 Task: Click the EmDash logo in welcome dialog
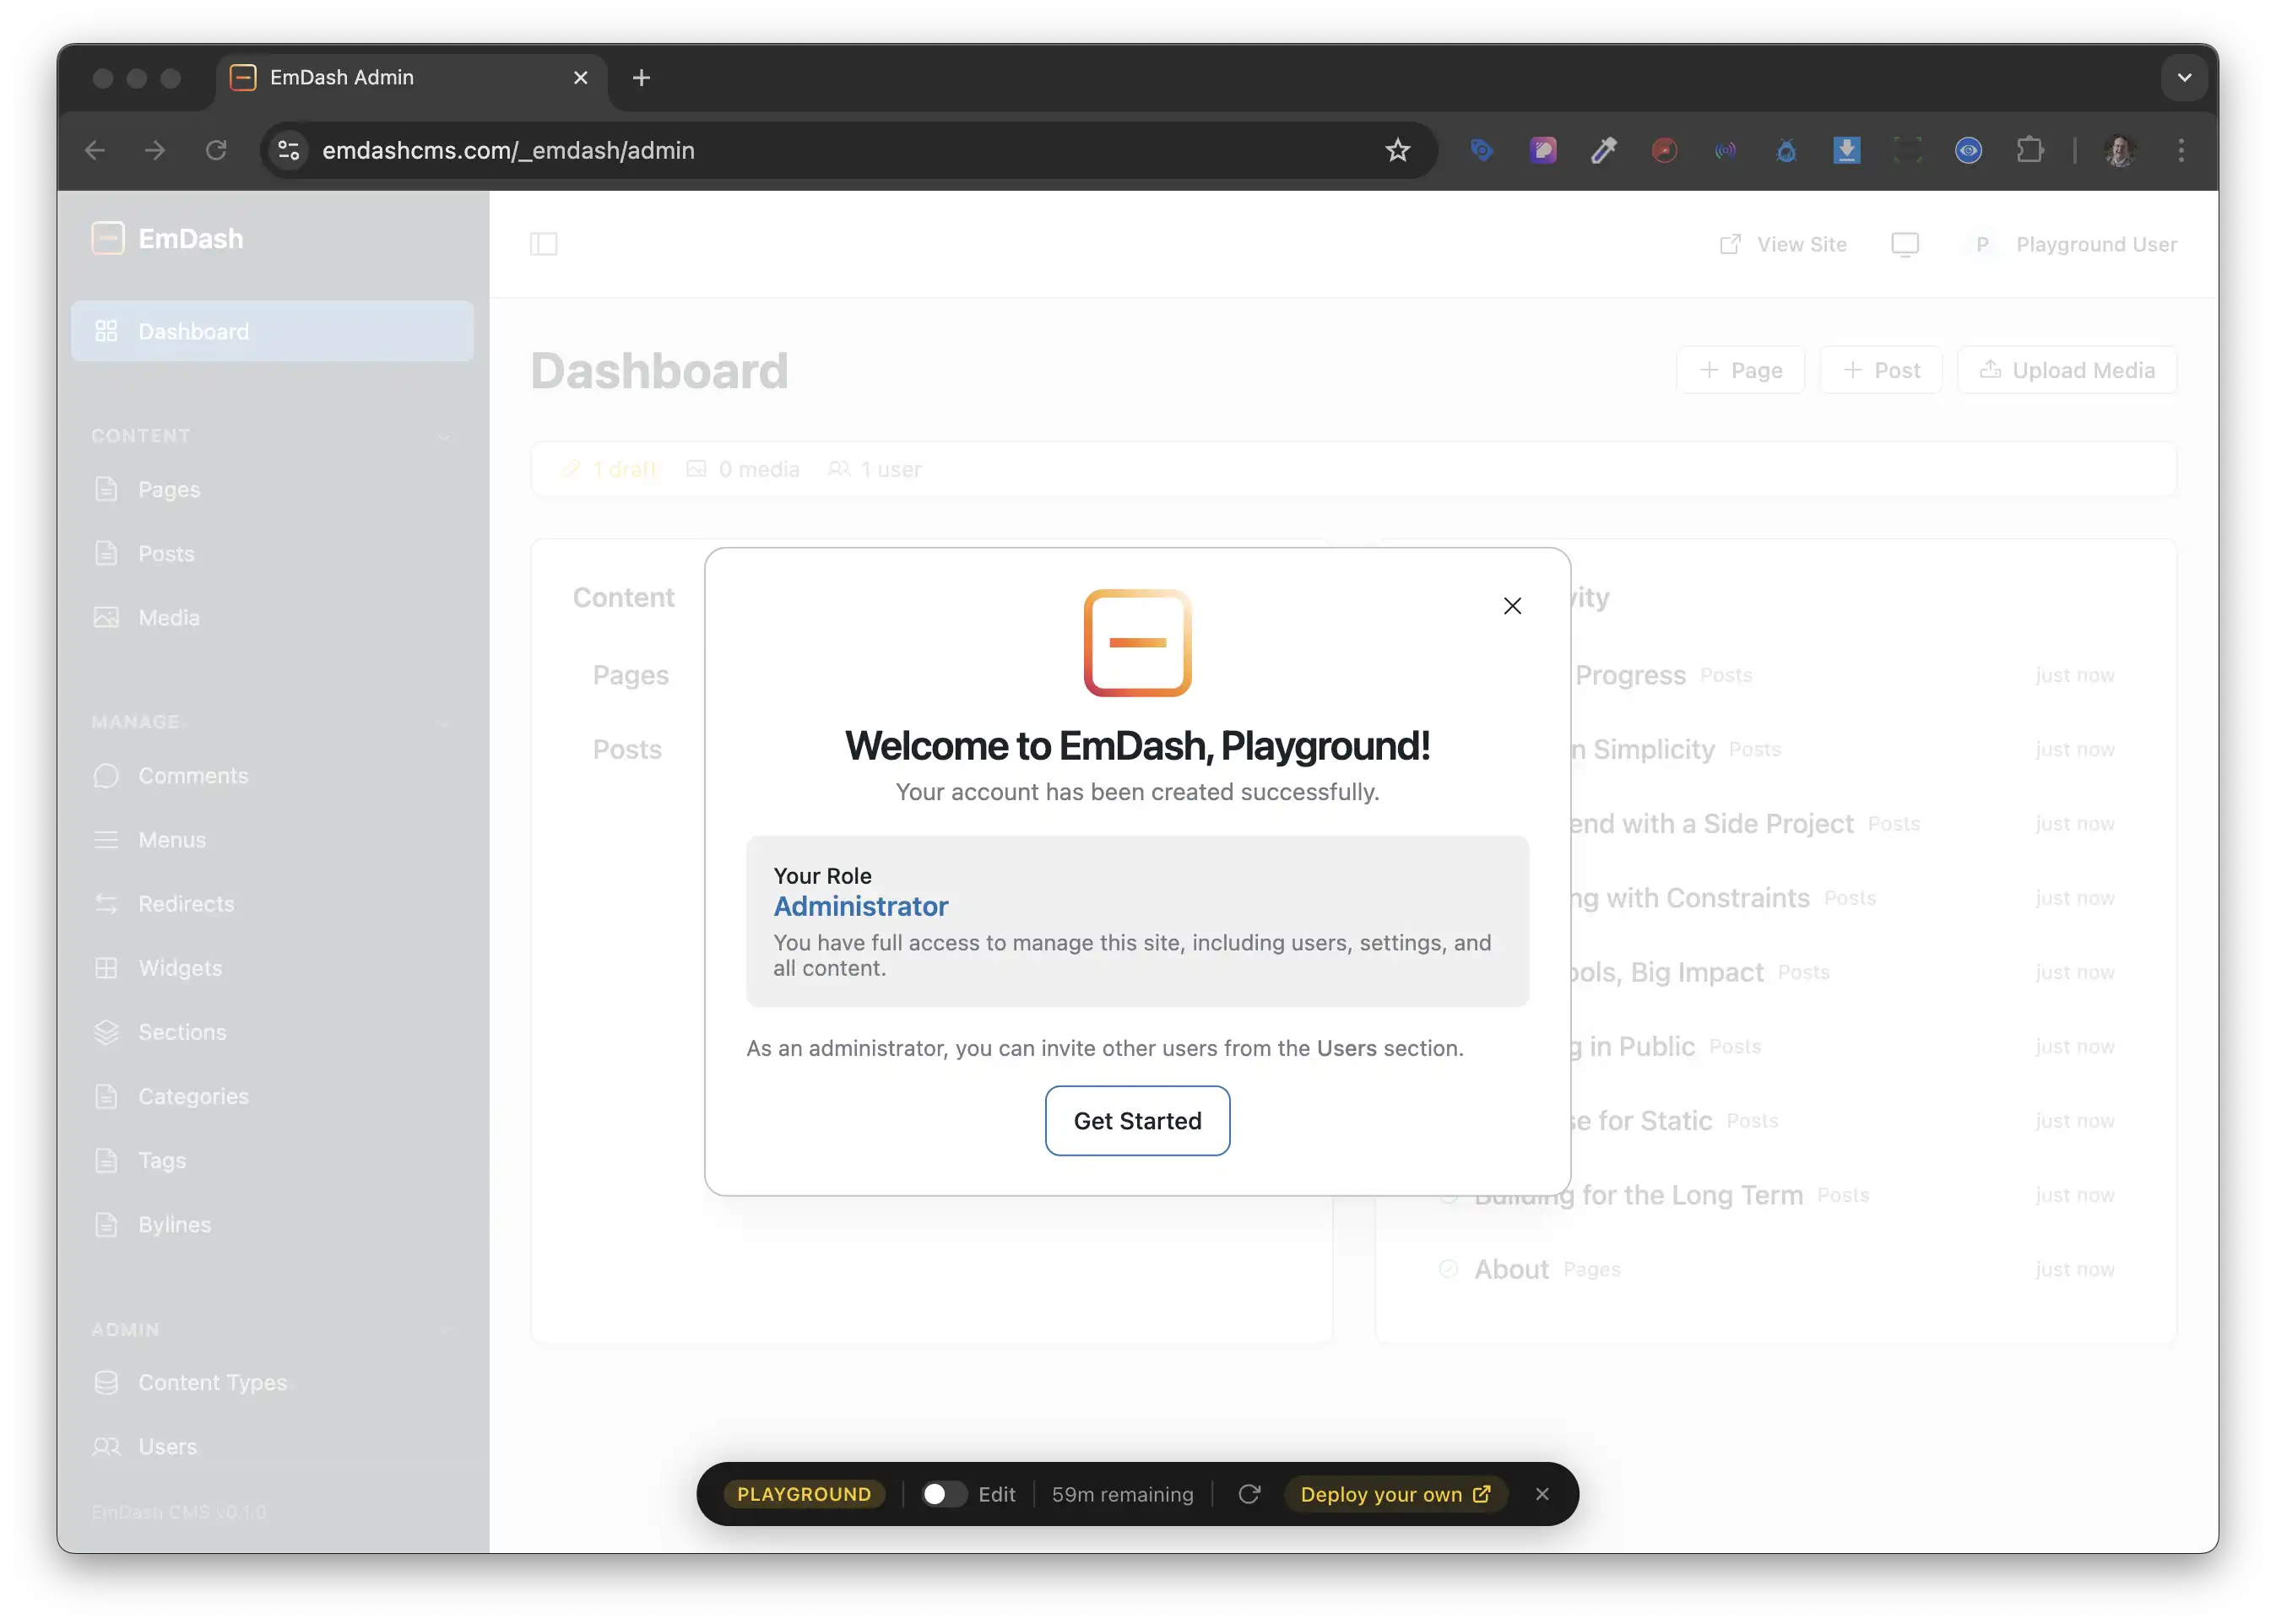coord(1137,643)
